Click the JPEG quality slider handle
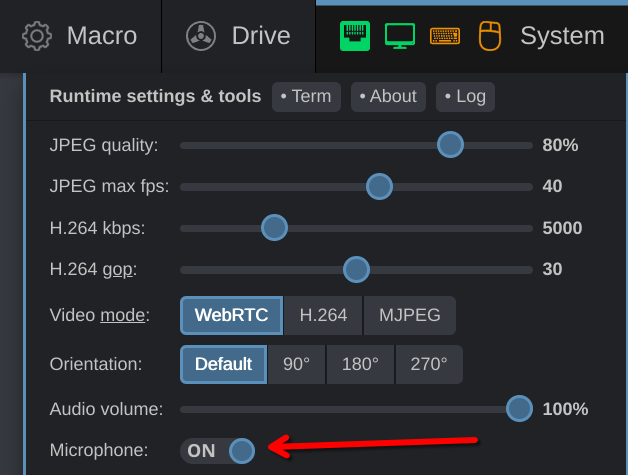Viewport: 628px width, 475px height. 450,145
